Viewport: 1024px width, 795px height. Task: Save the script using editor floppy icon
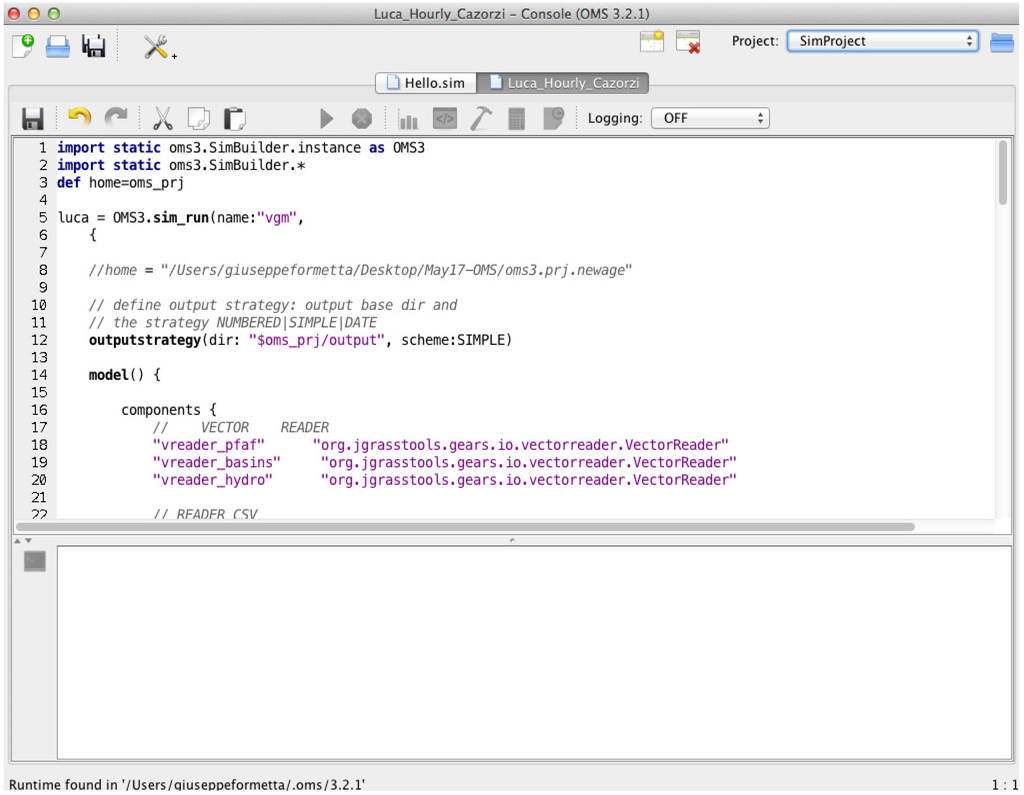[33, 119]
